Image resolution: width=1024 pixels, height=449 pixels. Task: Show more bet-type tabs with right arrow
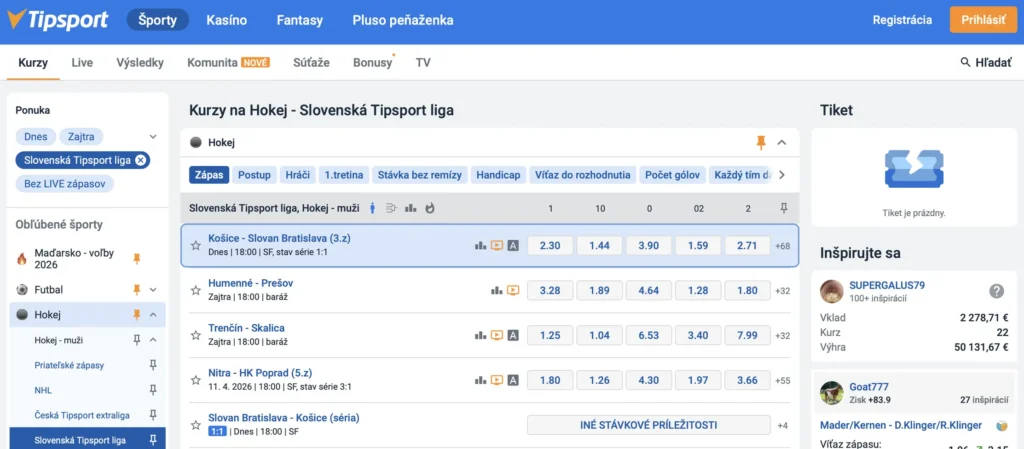[x=782, y=175]
